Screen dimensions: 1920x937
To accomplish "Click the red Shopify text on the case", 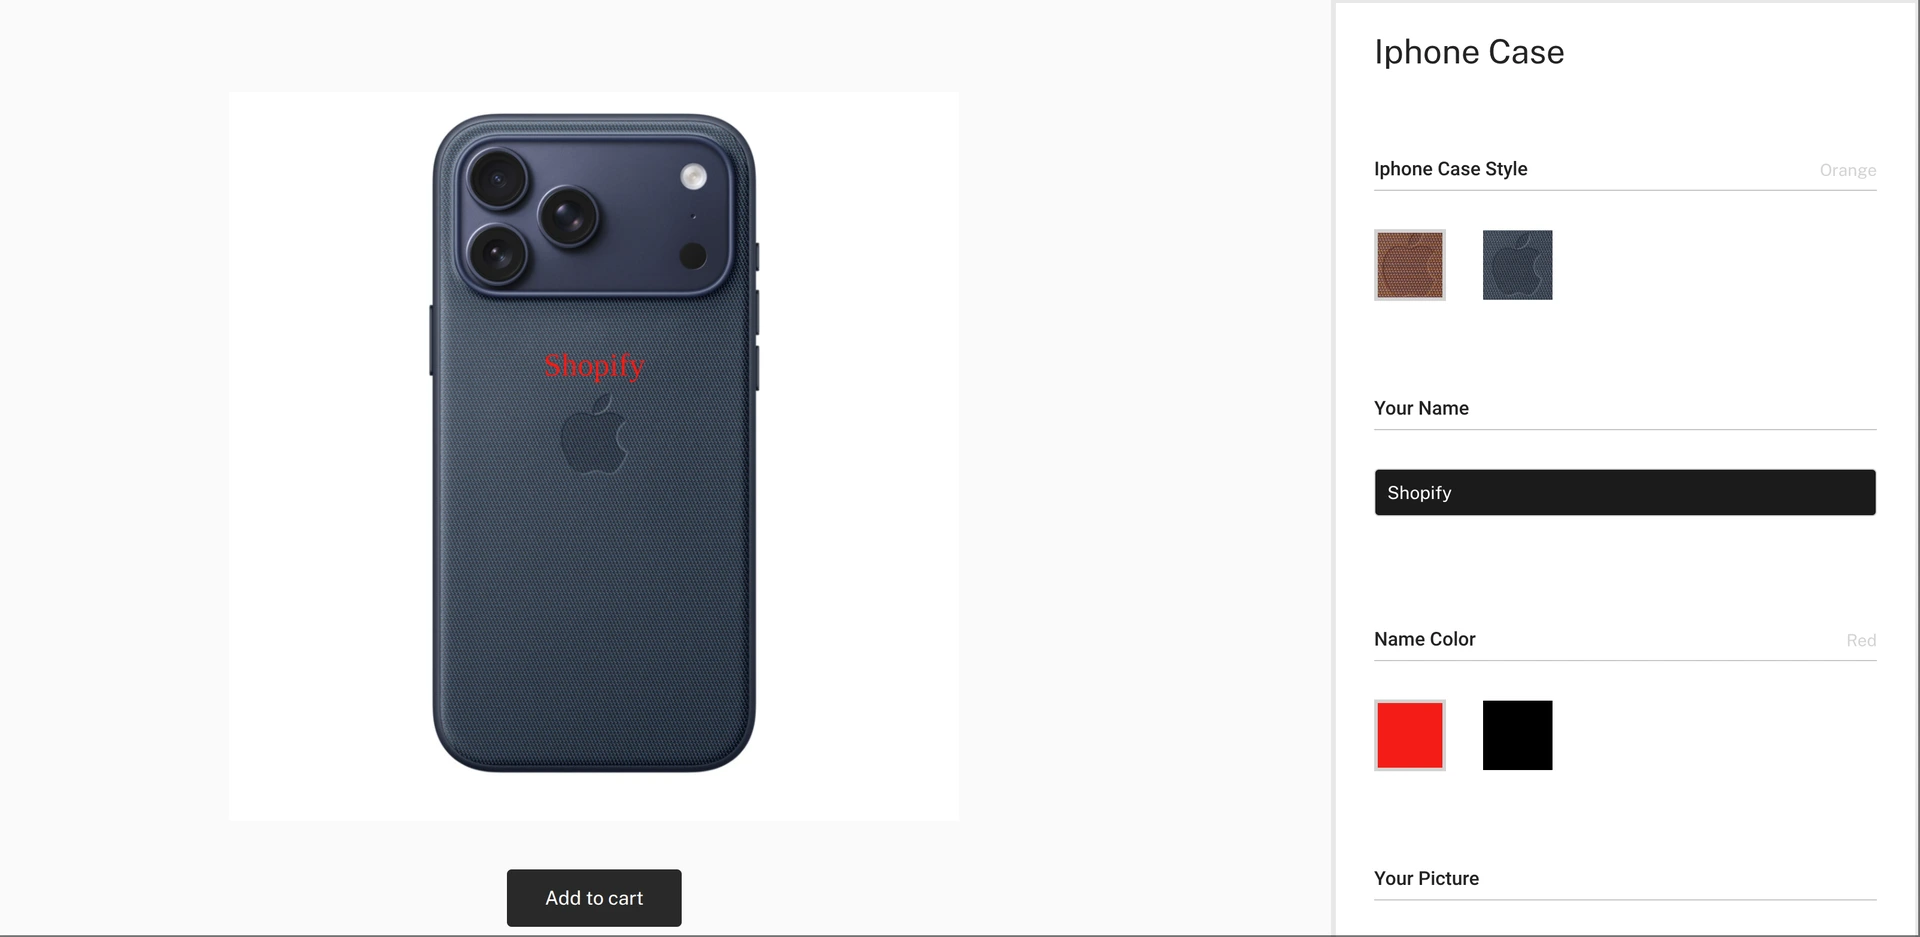I will [594, 366].
